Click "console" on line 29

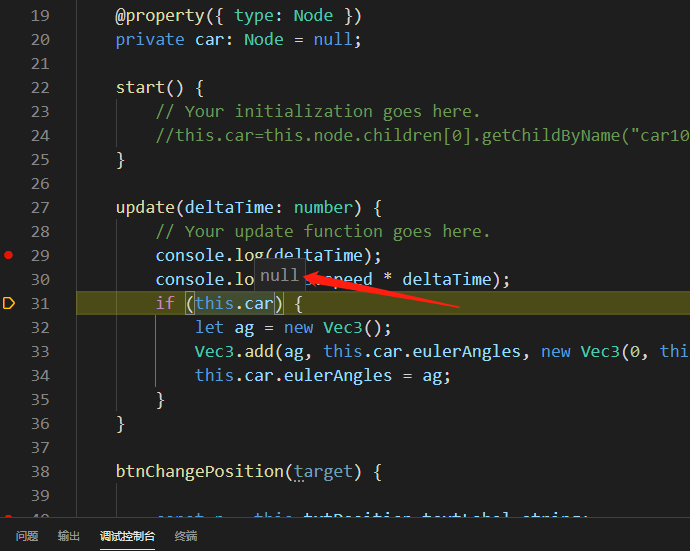click(x=190, y=255)
